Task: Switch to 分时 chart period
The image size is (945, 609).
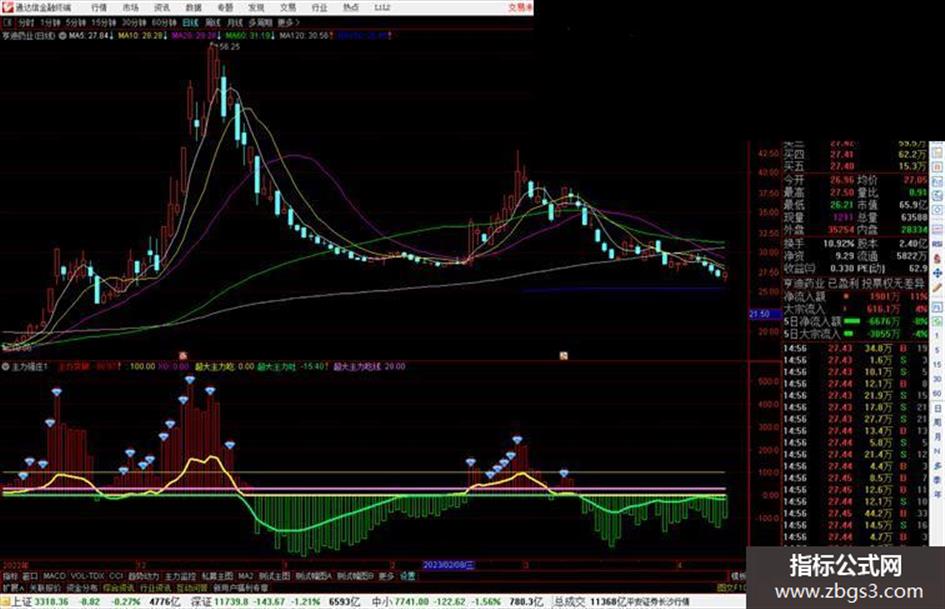Action: 26,23
